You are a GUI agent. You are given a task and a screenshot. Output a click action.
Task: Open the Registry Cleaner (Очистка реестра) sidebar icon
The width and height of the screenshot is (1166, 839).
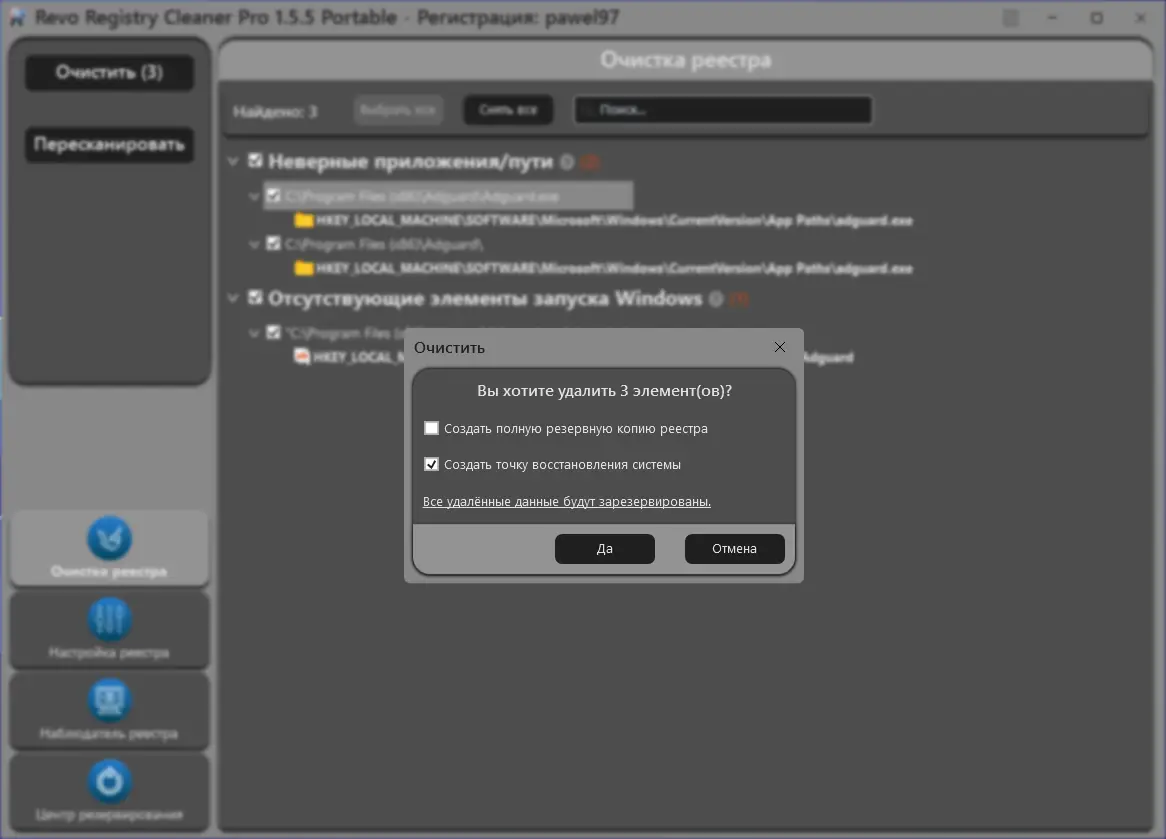pos(109,538)
